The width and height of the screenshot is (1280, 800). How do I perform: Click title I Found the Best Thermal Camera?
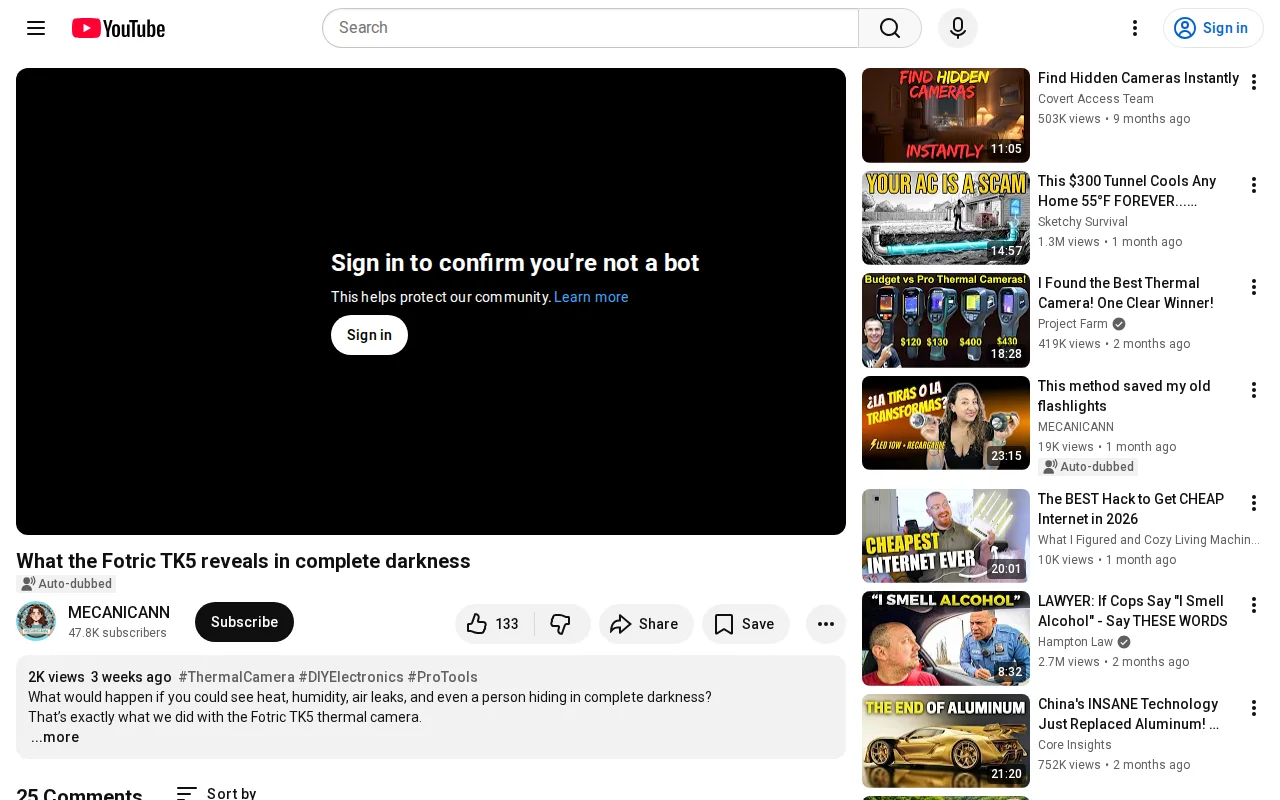pos(1126,293)
